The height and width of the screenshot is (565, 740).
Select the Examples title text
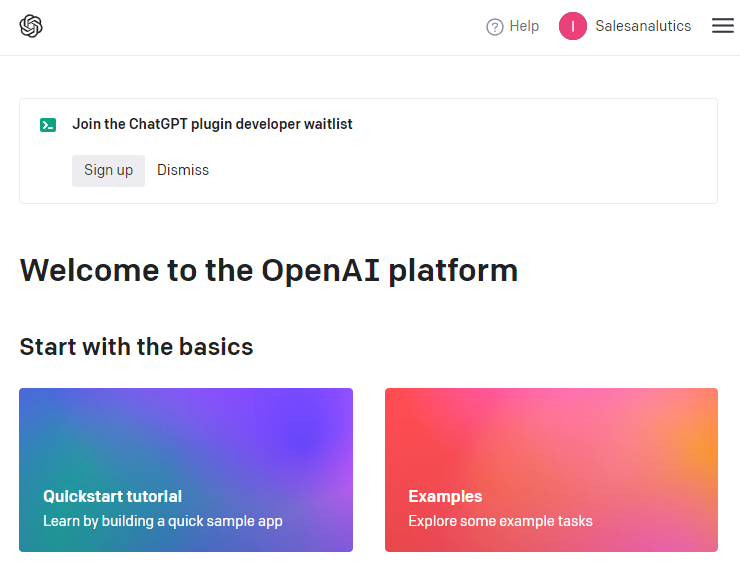click(x=445, y=496)
